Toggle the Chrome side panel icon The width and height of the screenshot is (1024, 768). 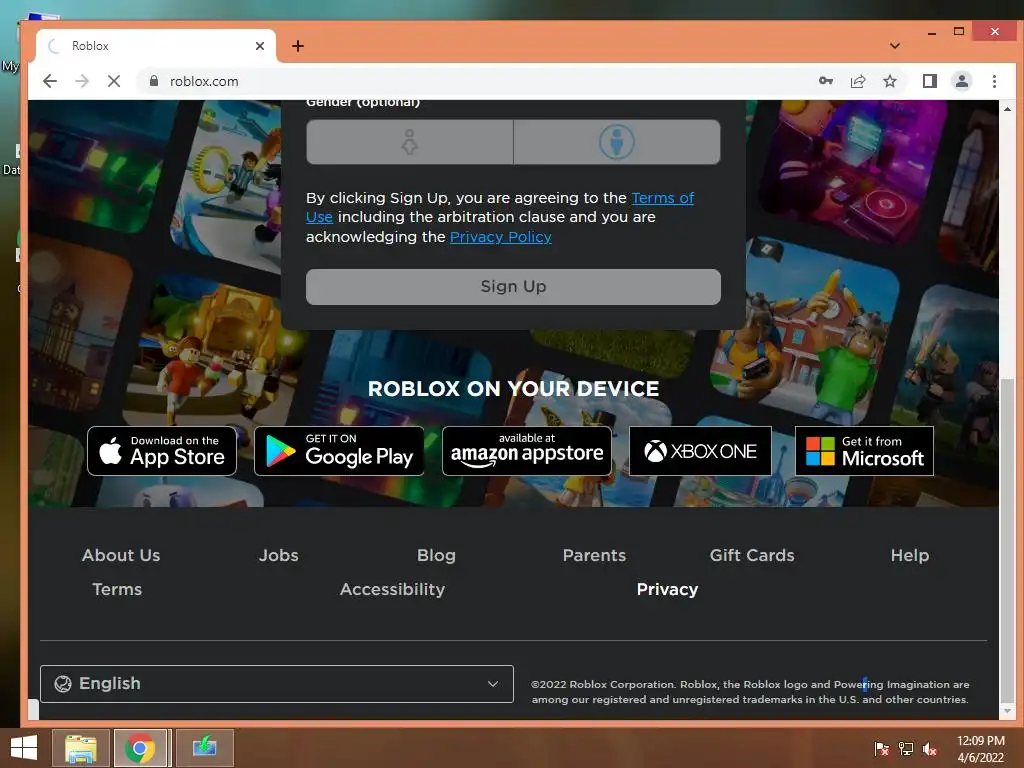click(929, 81)
